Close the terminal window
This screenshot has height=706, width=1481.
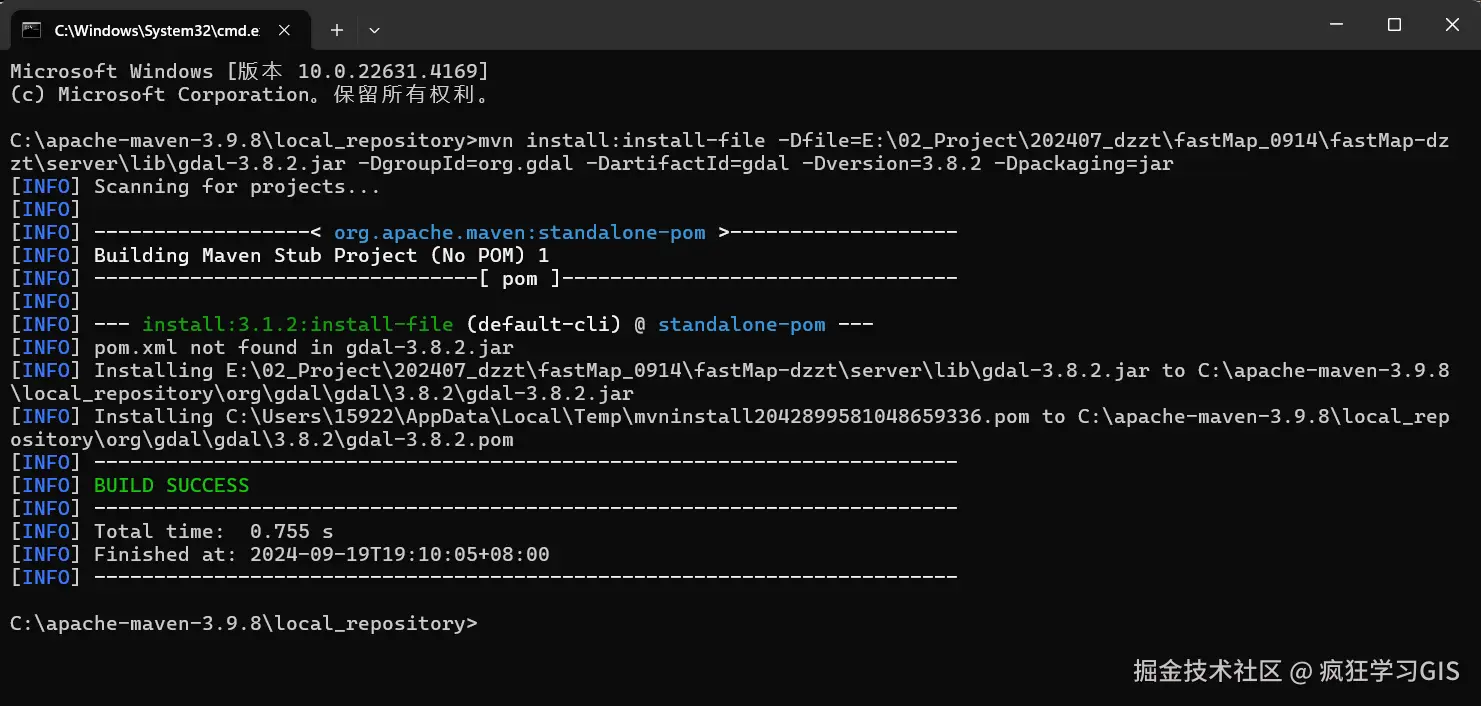[1450, 25]
